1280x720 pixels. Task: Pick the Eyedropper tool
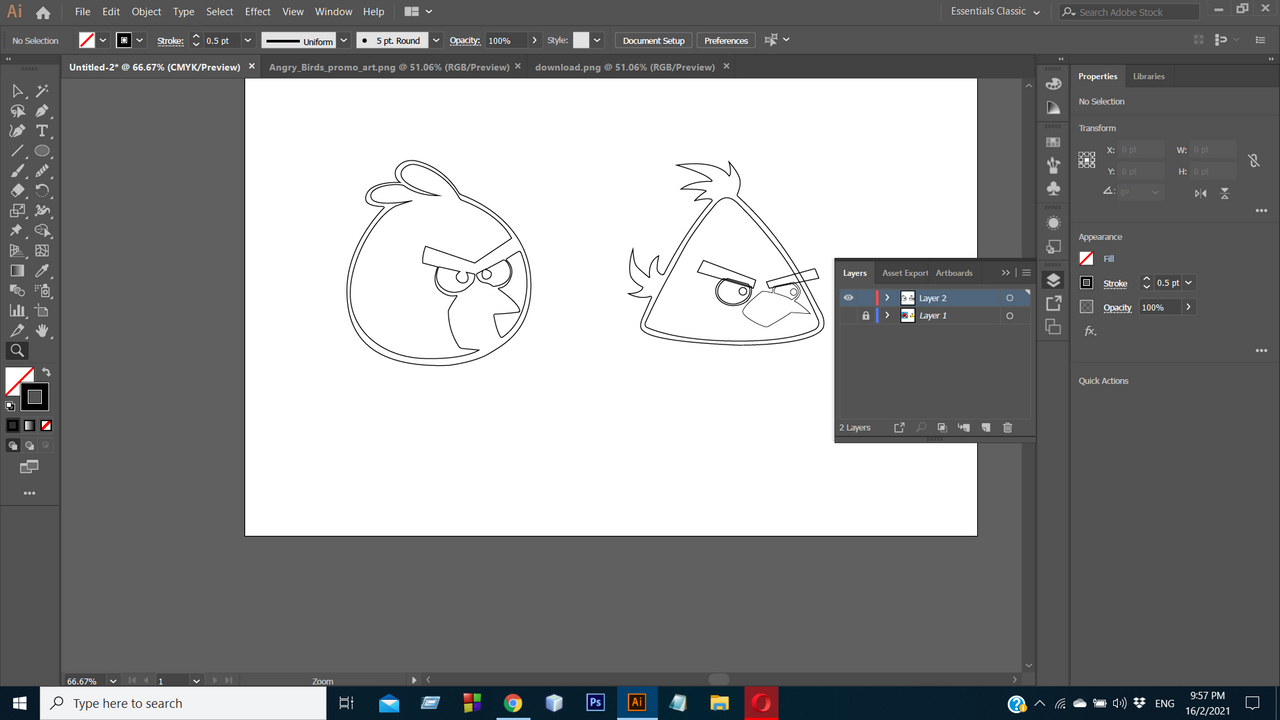42,271
